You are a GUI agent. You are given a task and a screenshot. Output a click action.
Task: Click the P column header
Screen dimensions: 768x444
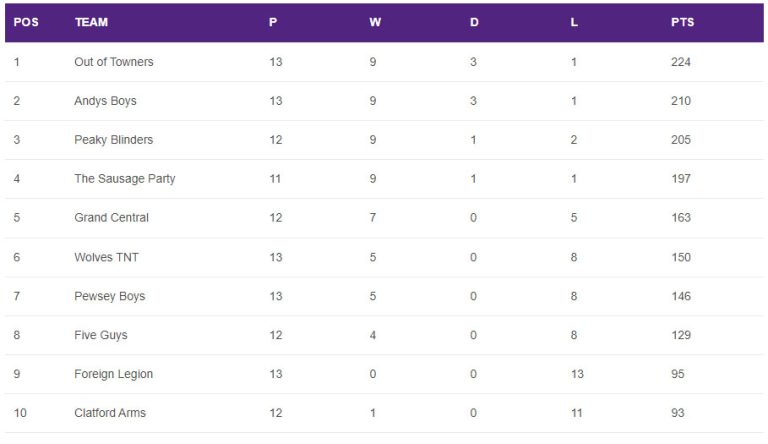(273, 22)
